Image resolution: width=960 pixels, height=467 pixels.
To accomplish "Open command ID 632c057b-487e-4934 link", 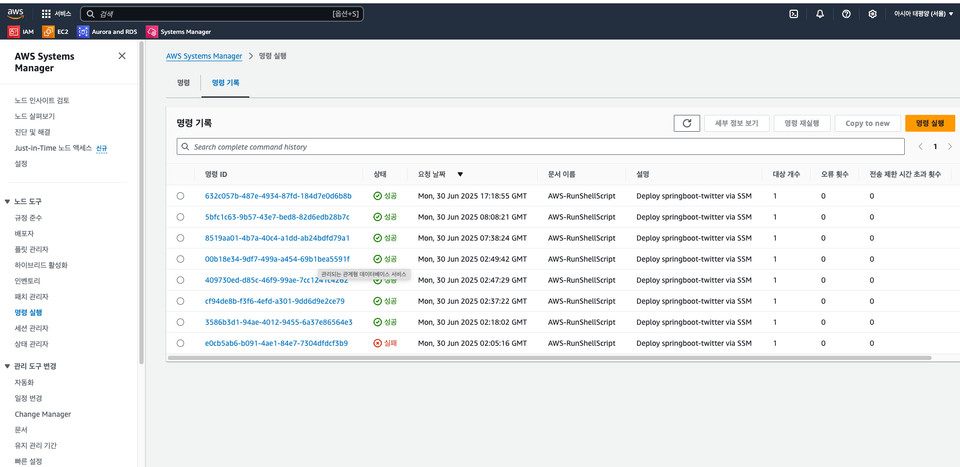I will click(x=278, y=196).
